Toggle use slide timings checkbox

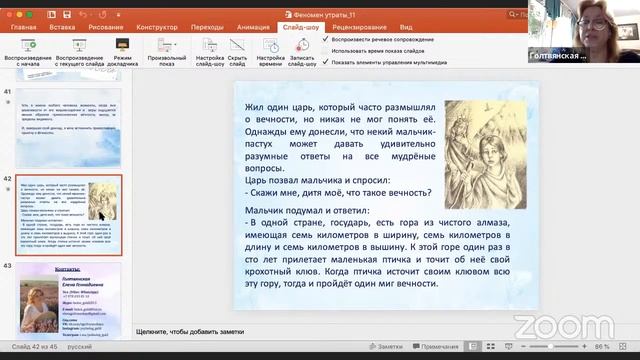click(x=325, y=51)
